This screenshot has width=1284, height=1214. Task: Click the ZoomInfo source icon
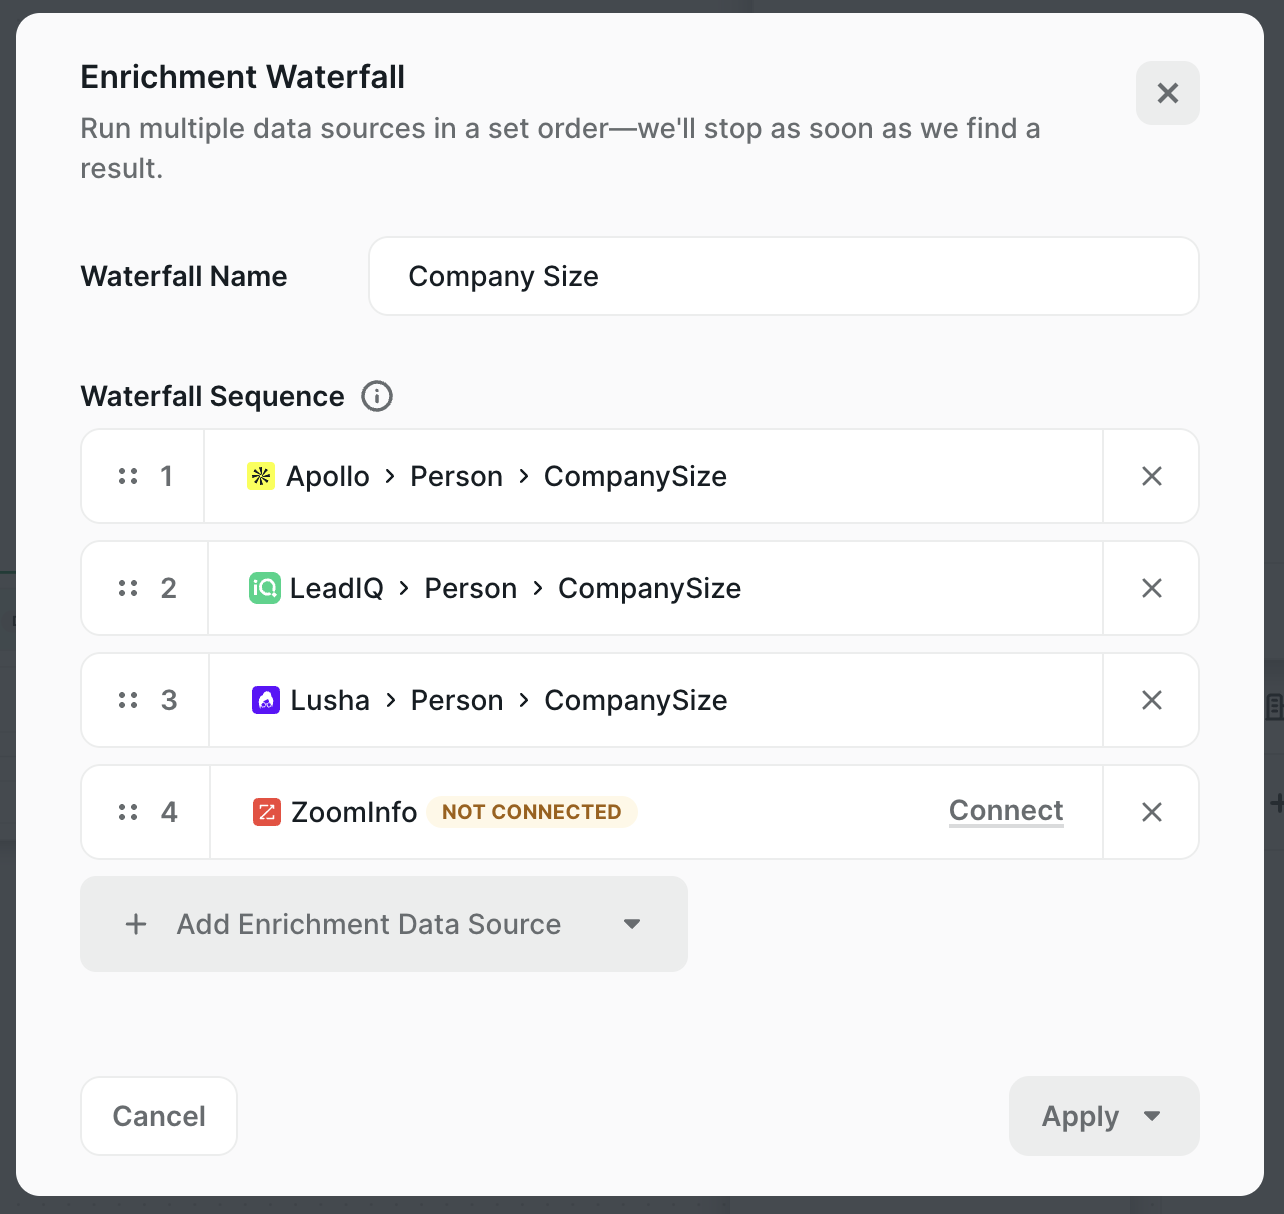tap(265, 812)
